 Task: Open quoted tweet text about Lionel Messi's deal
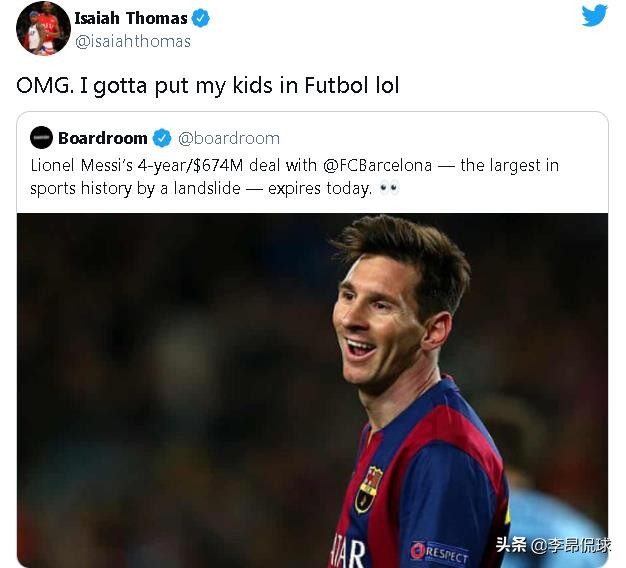pos(295,177)
